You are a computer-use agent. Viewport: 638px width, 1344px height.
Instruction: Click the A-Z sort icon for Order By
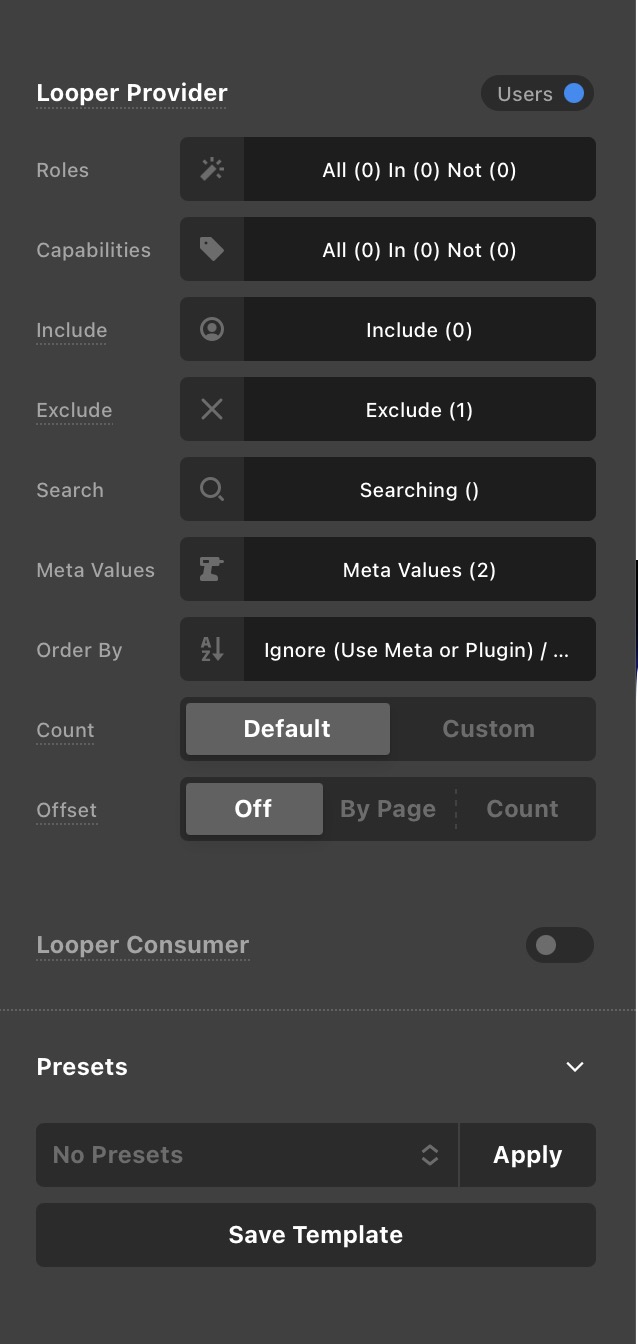tap(212, 649)
